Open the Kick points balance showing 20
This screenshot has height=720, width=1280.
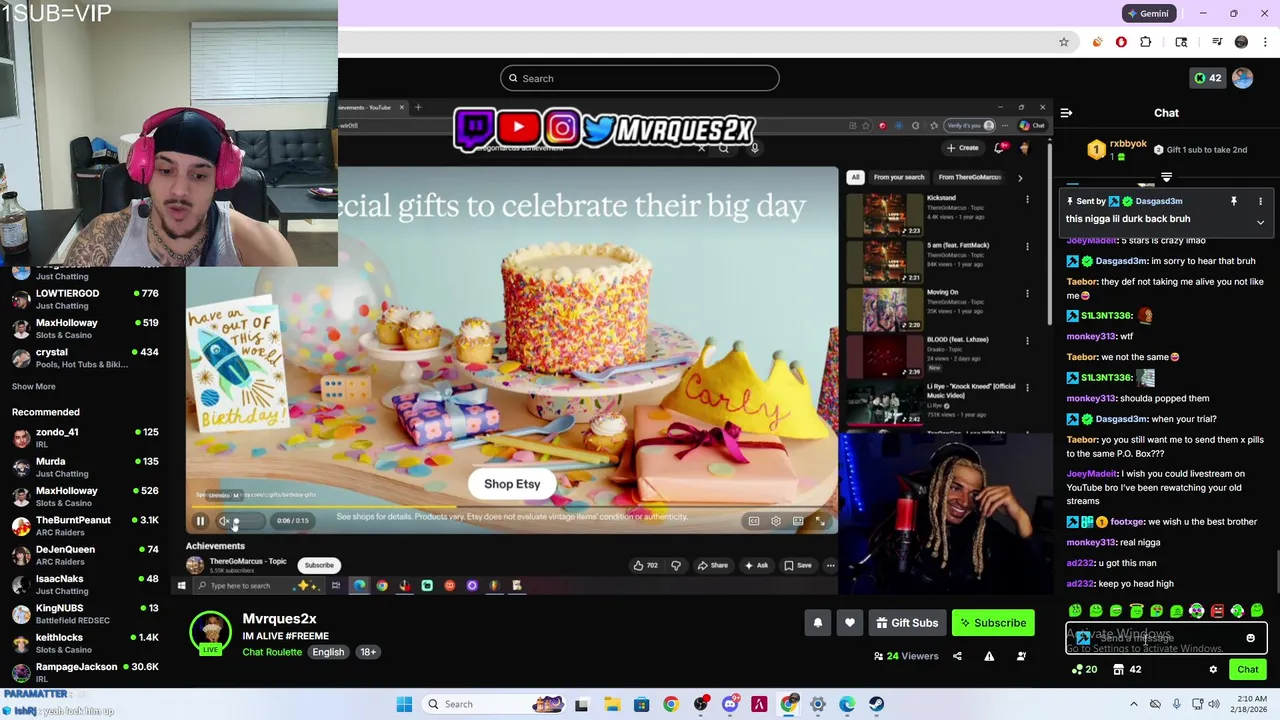point(1084,670)
